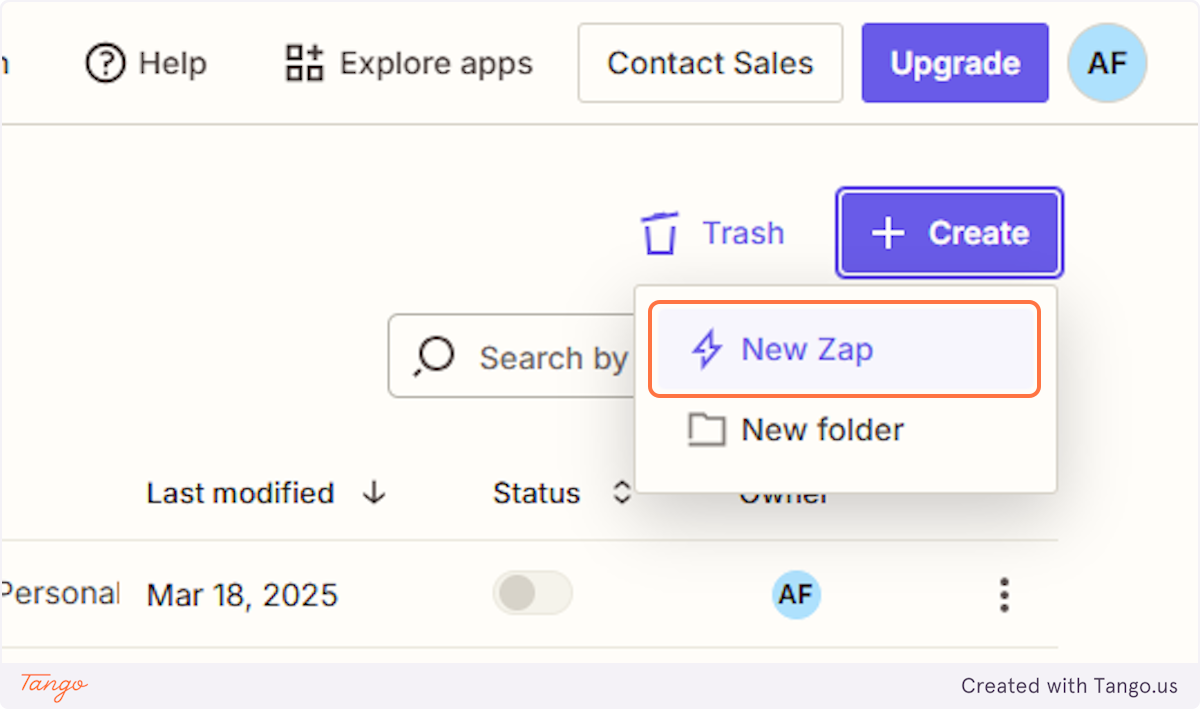
Task: Open the three-dot options menu on the Zap row
Action: [x=1004, y=594]
